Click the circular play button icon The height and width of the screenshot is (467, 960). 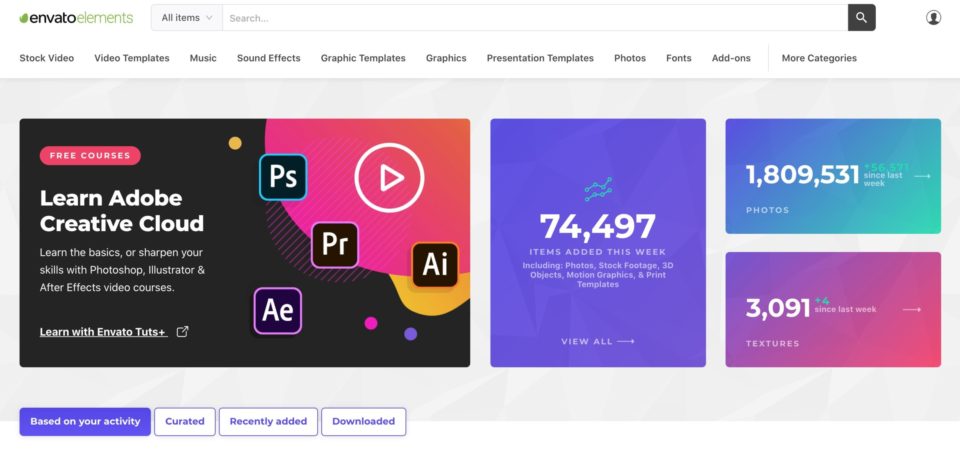click(x=389, y=177)
